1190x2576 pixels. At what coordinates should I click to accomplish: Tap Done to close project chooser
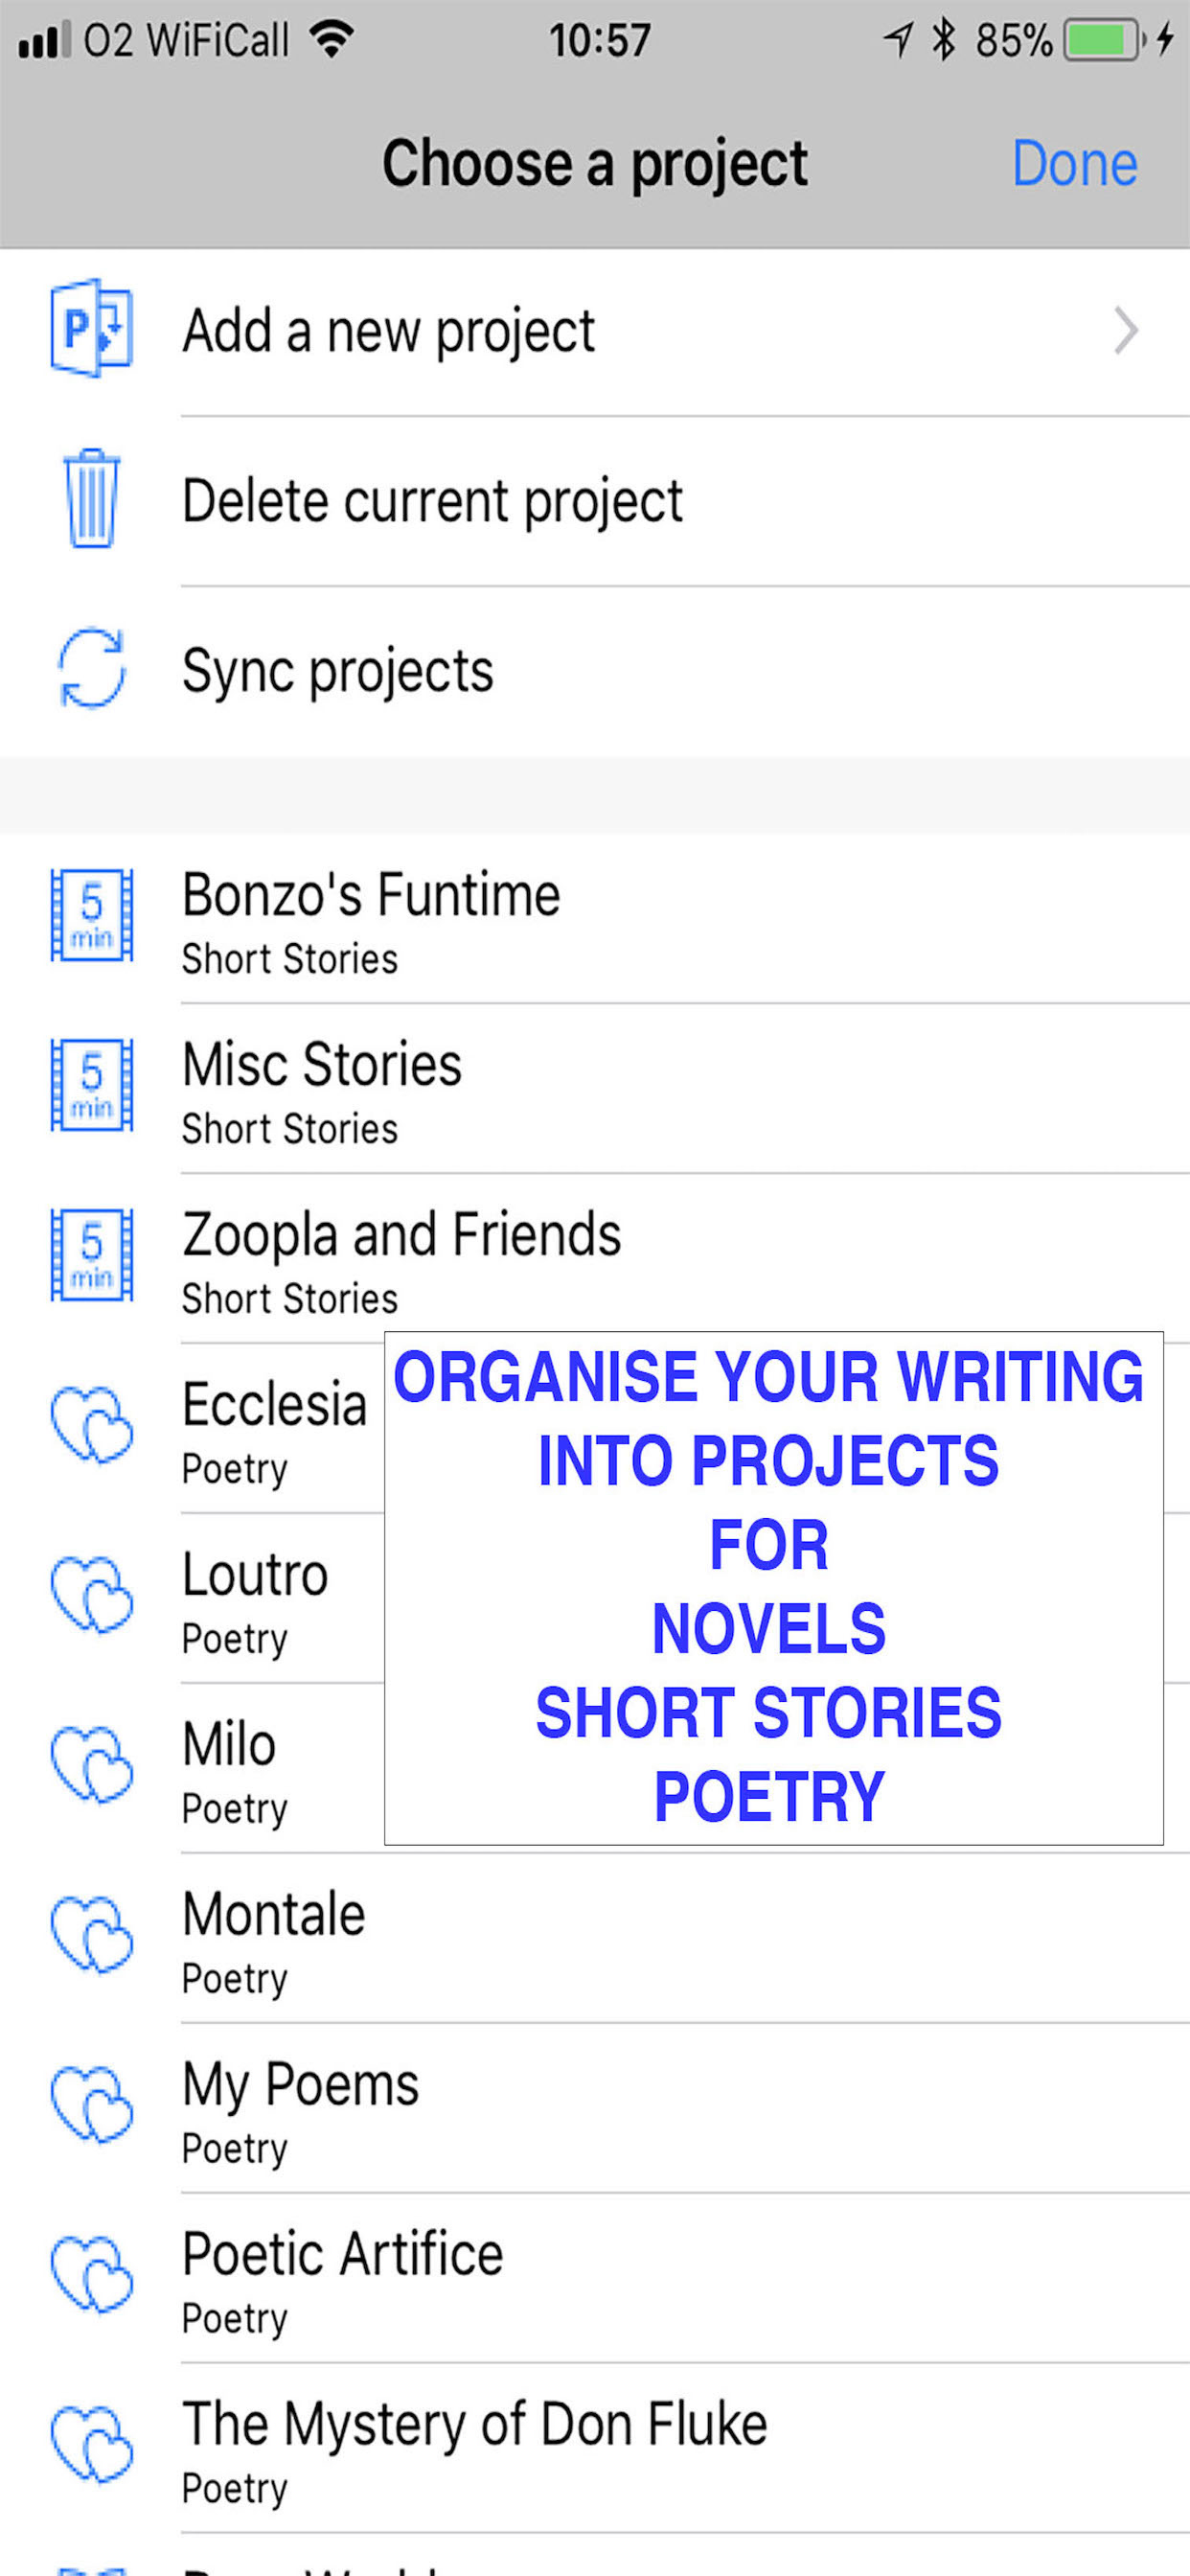(x=1075, y=163)
